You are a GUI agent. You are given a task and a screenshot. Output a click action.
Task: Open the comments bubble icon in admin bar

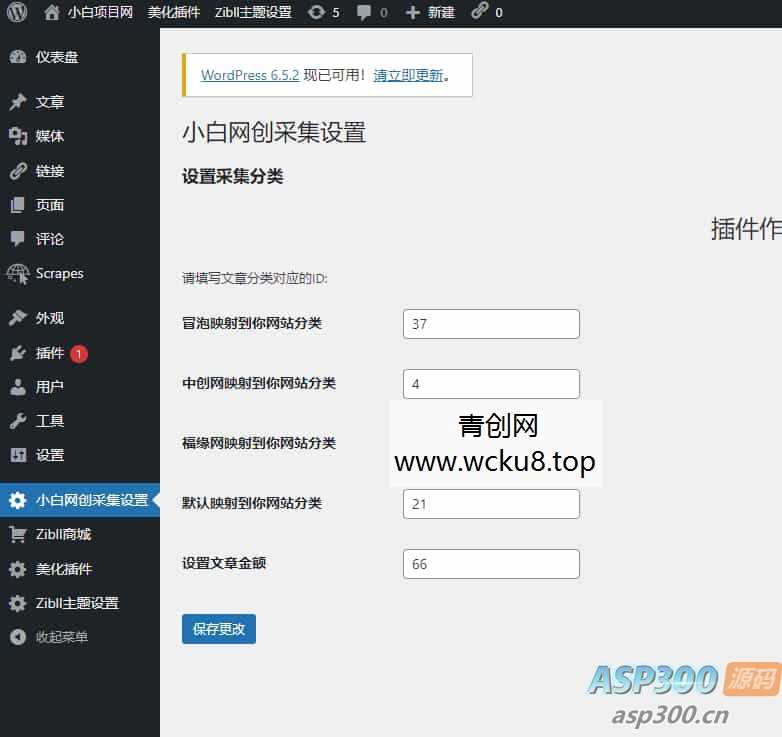(x=364, y=12)
